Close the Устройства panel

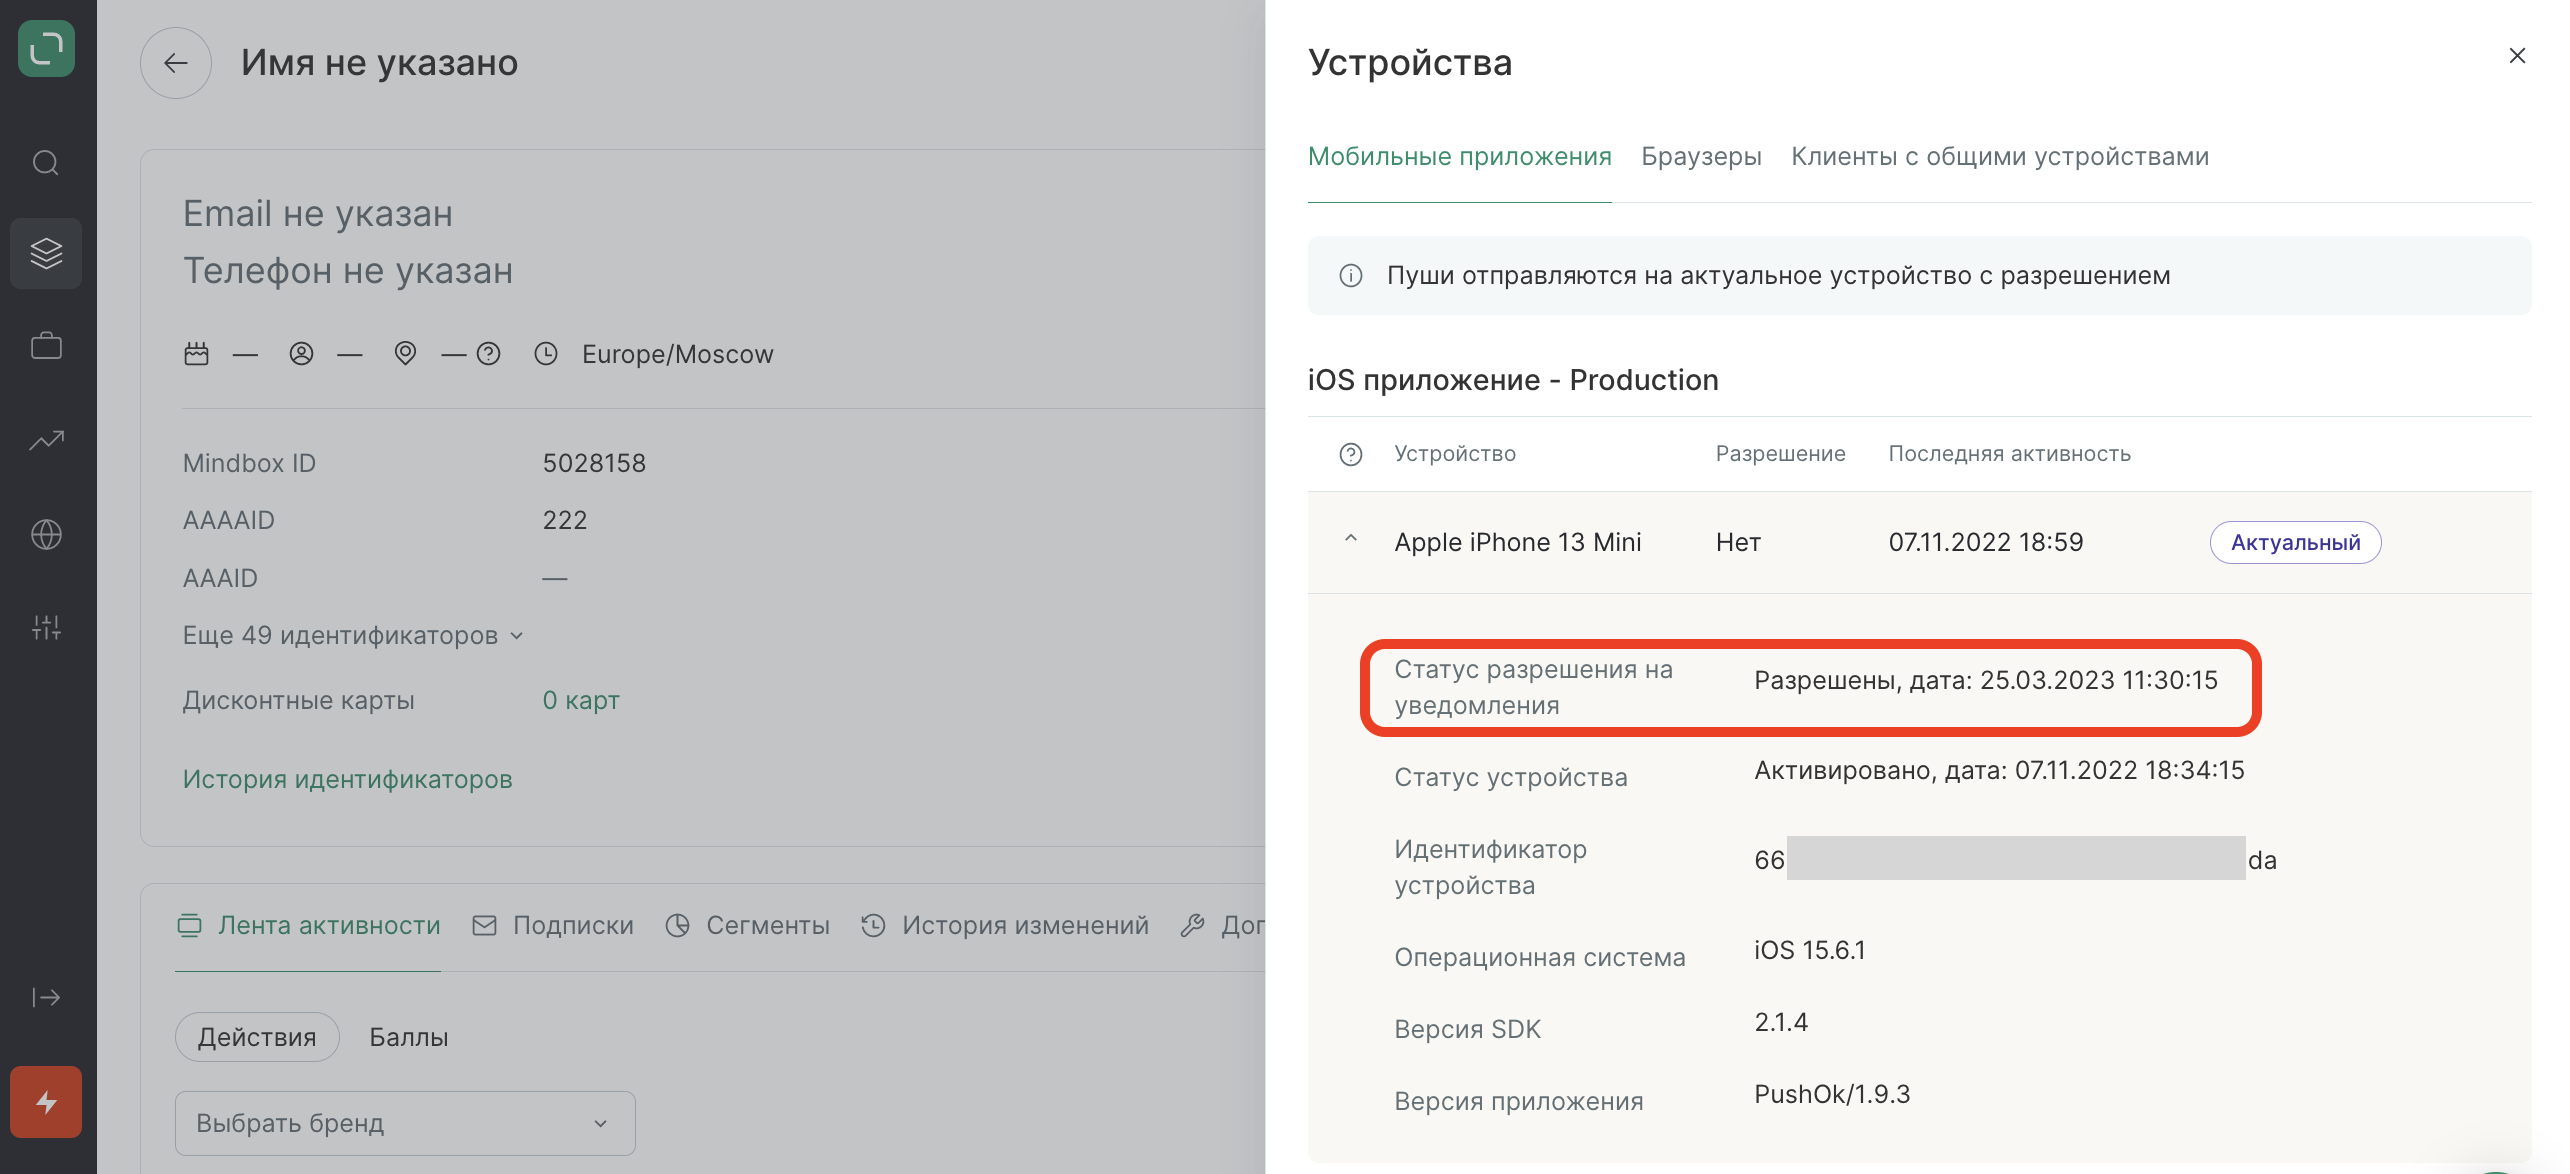[2517, 56]
